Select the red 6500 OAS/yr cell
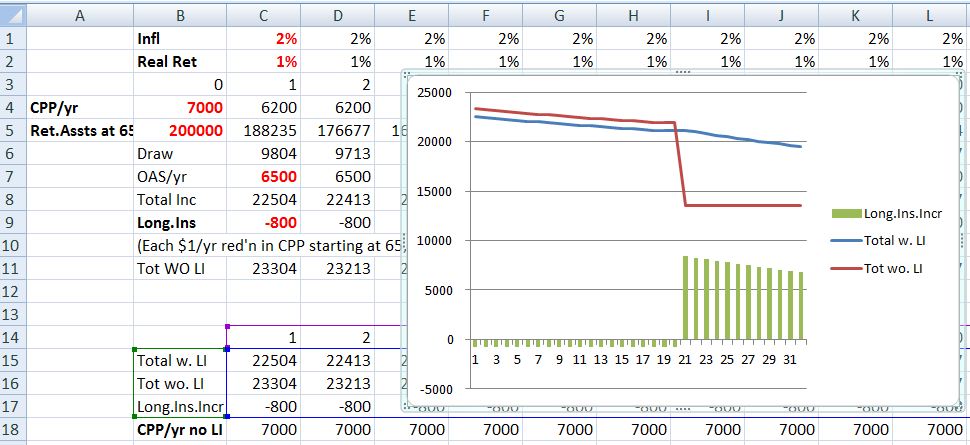 263,176
